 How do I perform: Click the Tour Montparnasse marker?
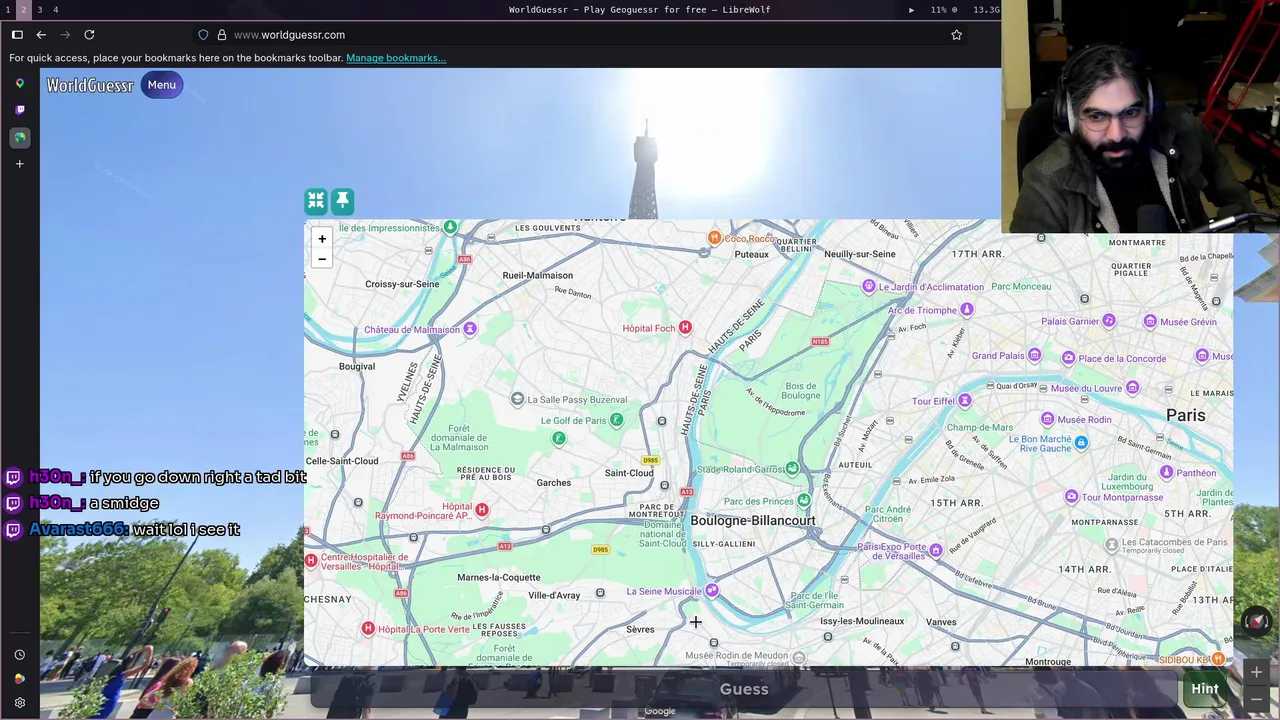(x=1071, y=497)
